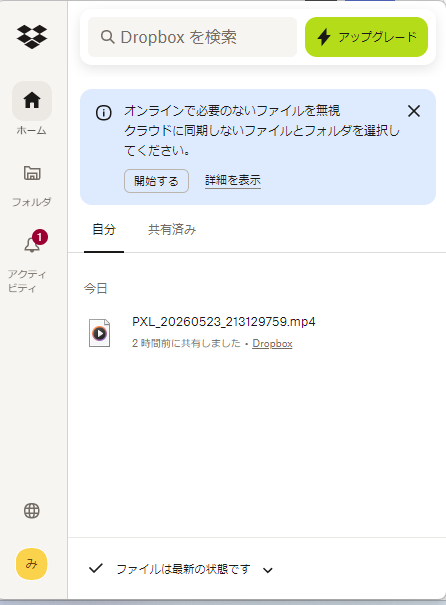The image size is (446, 605).
Task: Click the red notification badge
Action: 40,237
